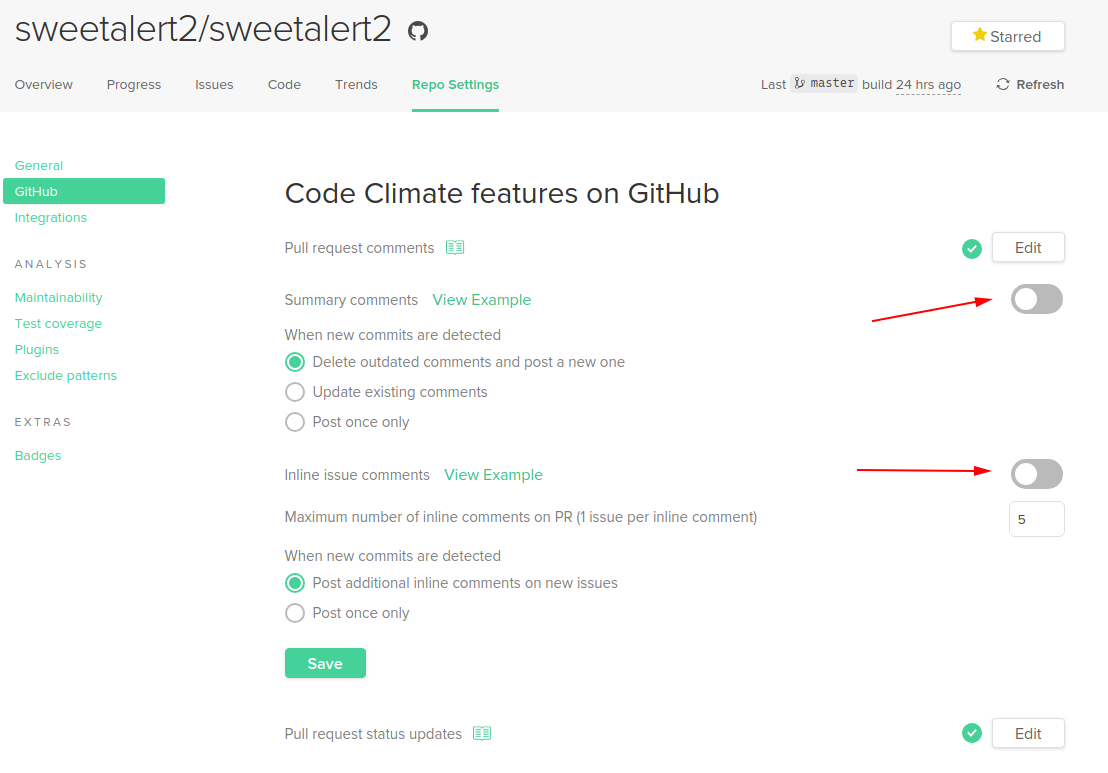This screenshot has width=1108, height=773.
Task: Open the Exclude patterns settings
Action: point(65,375)
